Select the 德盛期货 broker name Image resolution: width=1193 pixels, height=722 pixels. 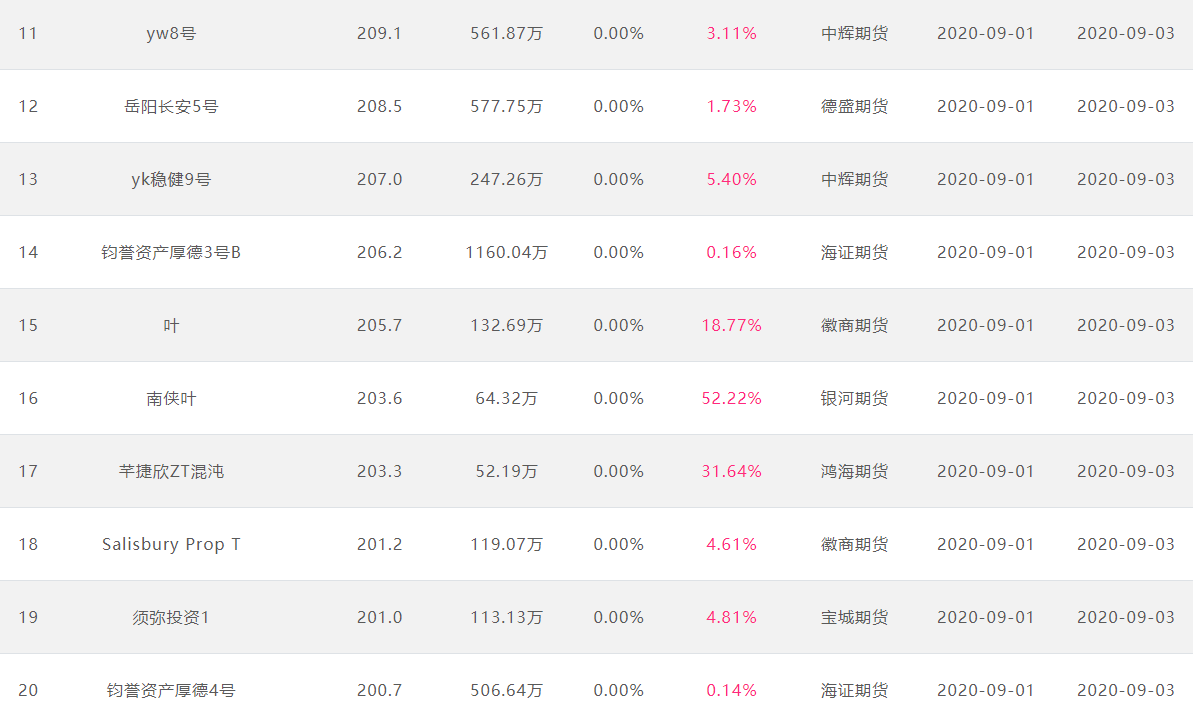(x=854, y=107)
